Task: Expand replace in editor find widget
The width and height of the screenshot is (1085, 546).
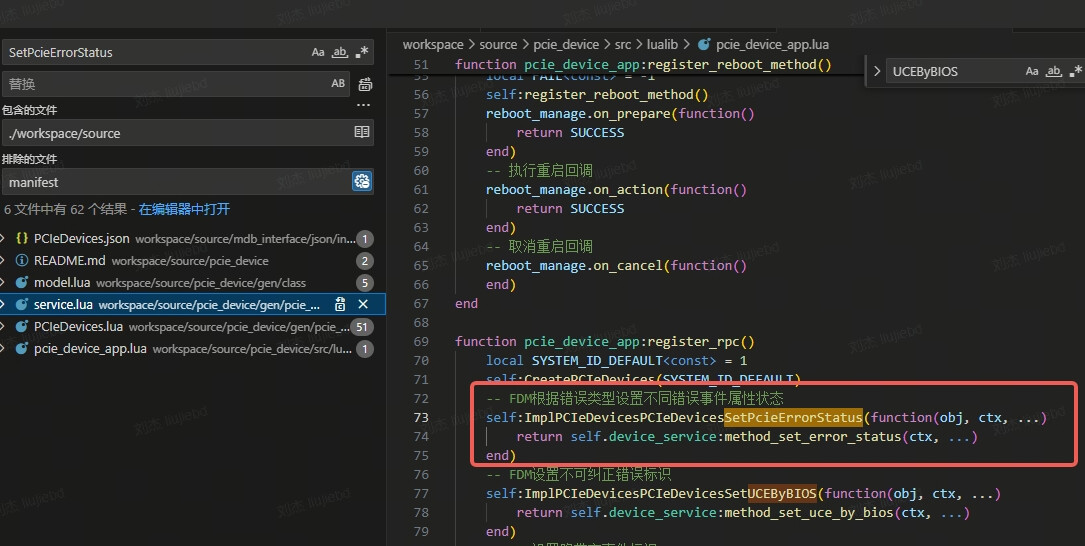Action: coord(877,72)
